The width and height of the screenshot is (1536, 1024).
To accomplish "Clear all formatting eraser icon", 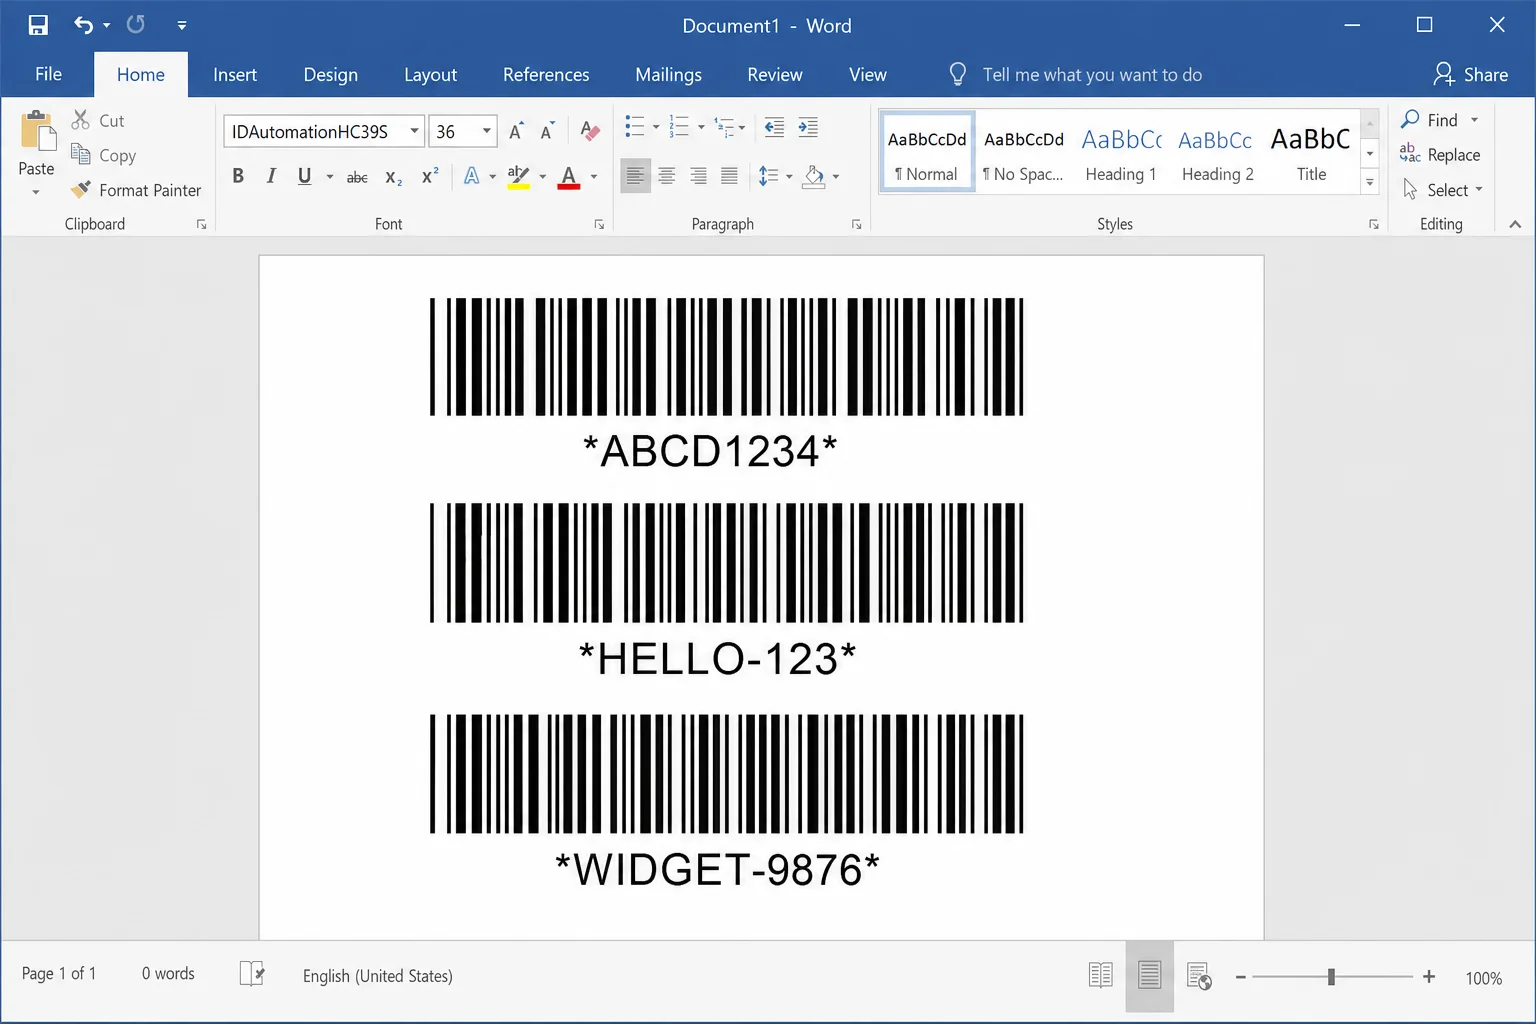I will [x=590, y=131].
